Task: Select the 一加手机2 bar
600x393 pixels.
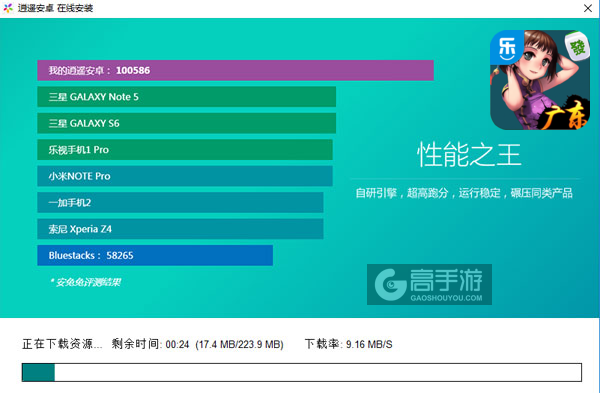Action: [180, 202]
